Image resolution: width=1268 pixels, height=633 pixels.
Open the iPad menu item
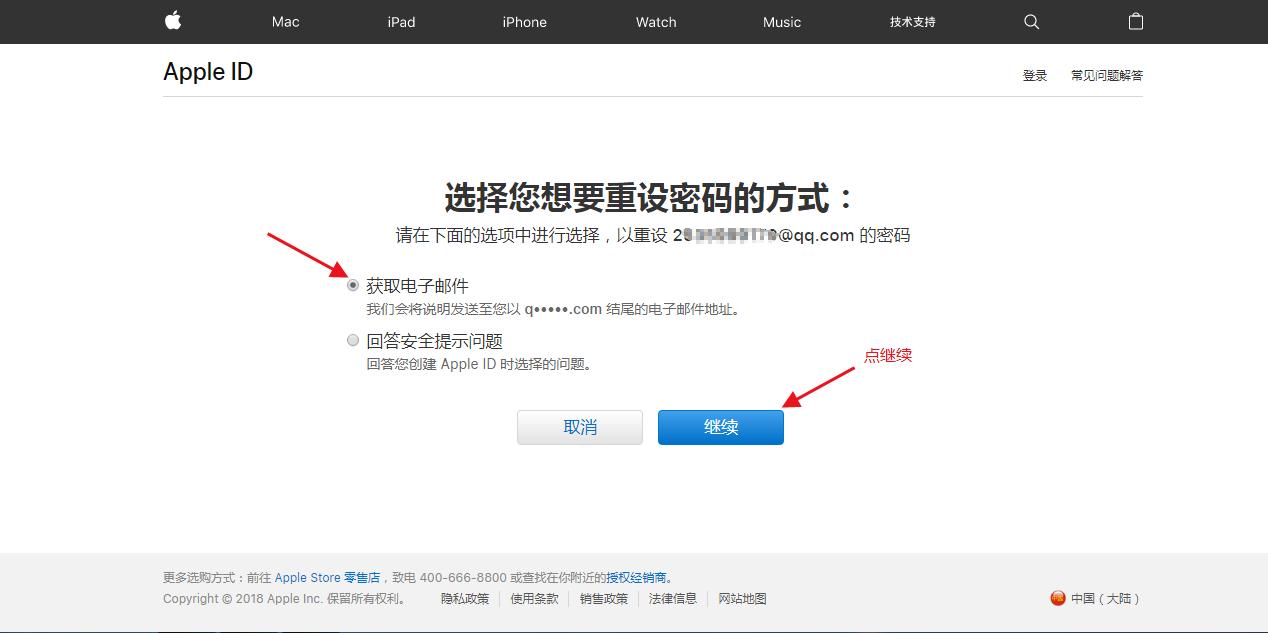pyautogui.click(x=401, y=22)
